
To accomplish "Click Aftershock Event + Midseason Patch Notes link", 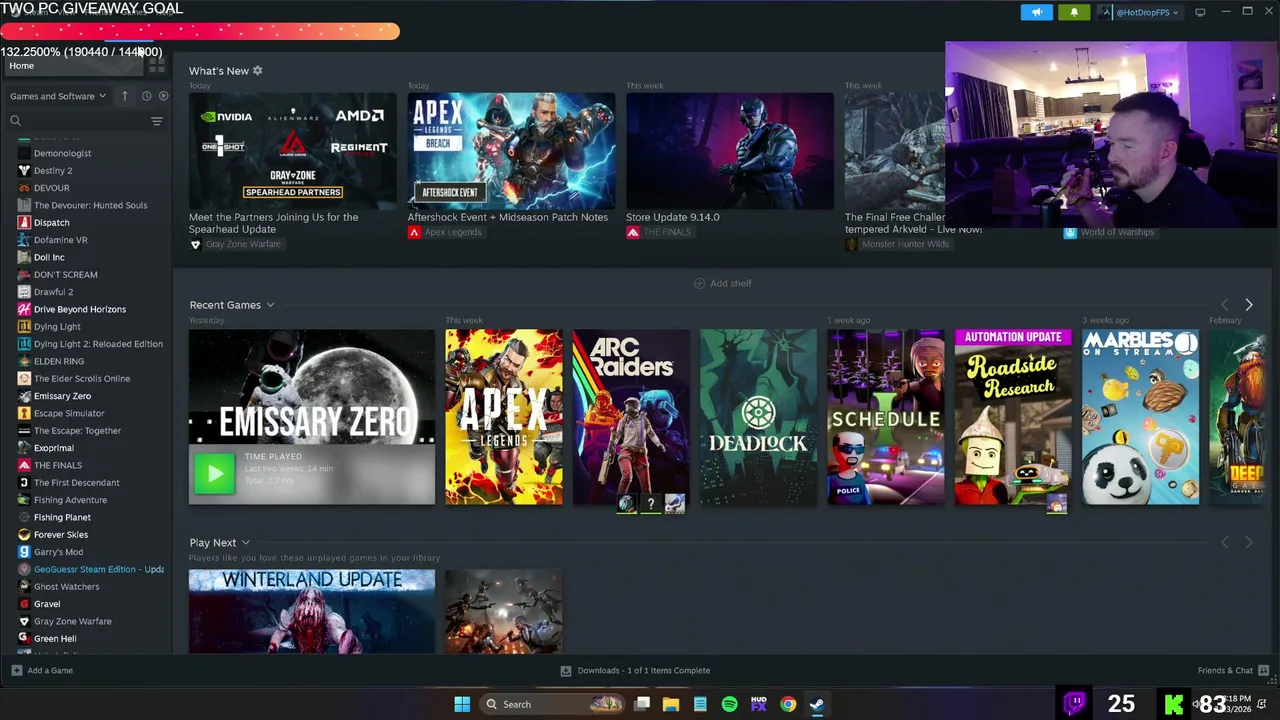I will pyautogui.click(x=507, y=217).
